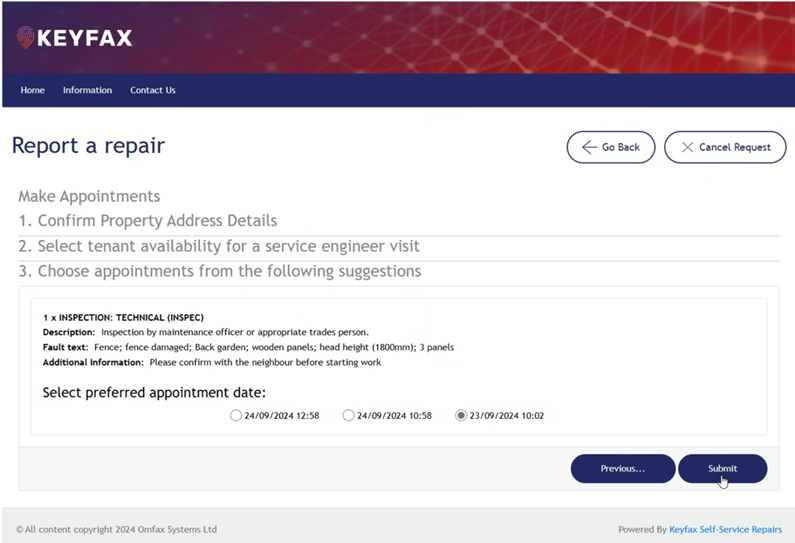Click the Report a repair page title
The width and height of the screenshot is (795, 543).
88,146
